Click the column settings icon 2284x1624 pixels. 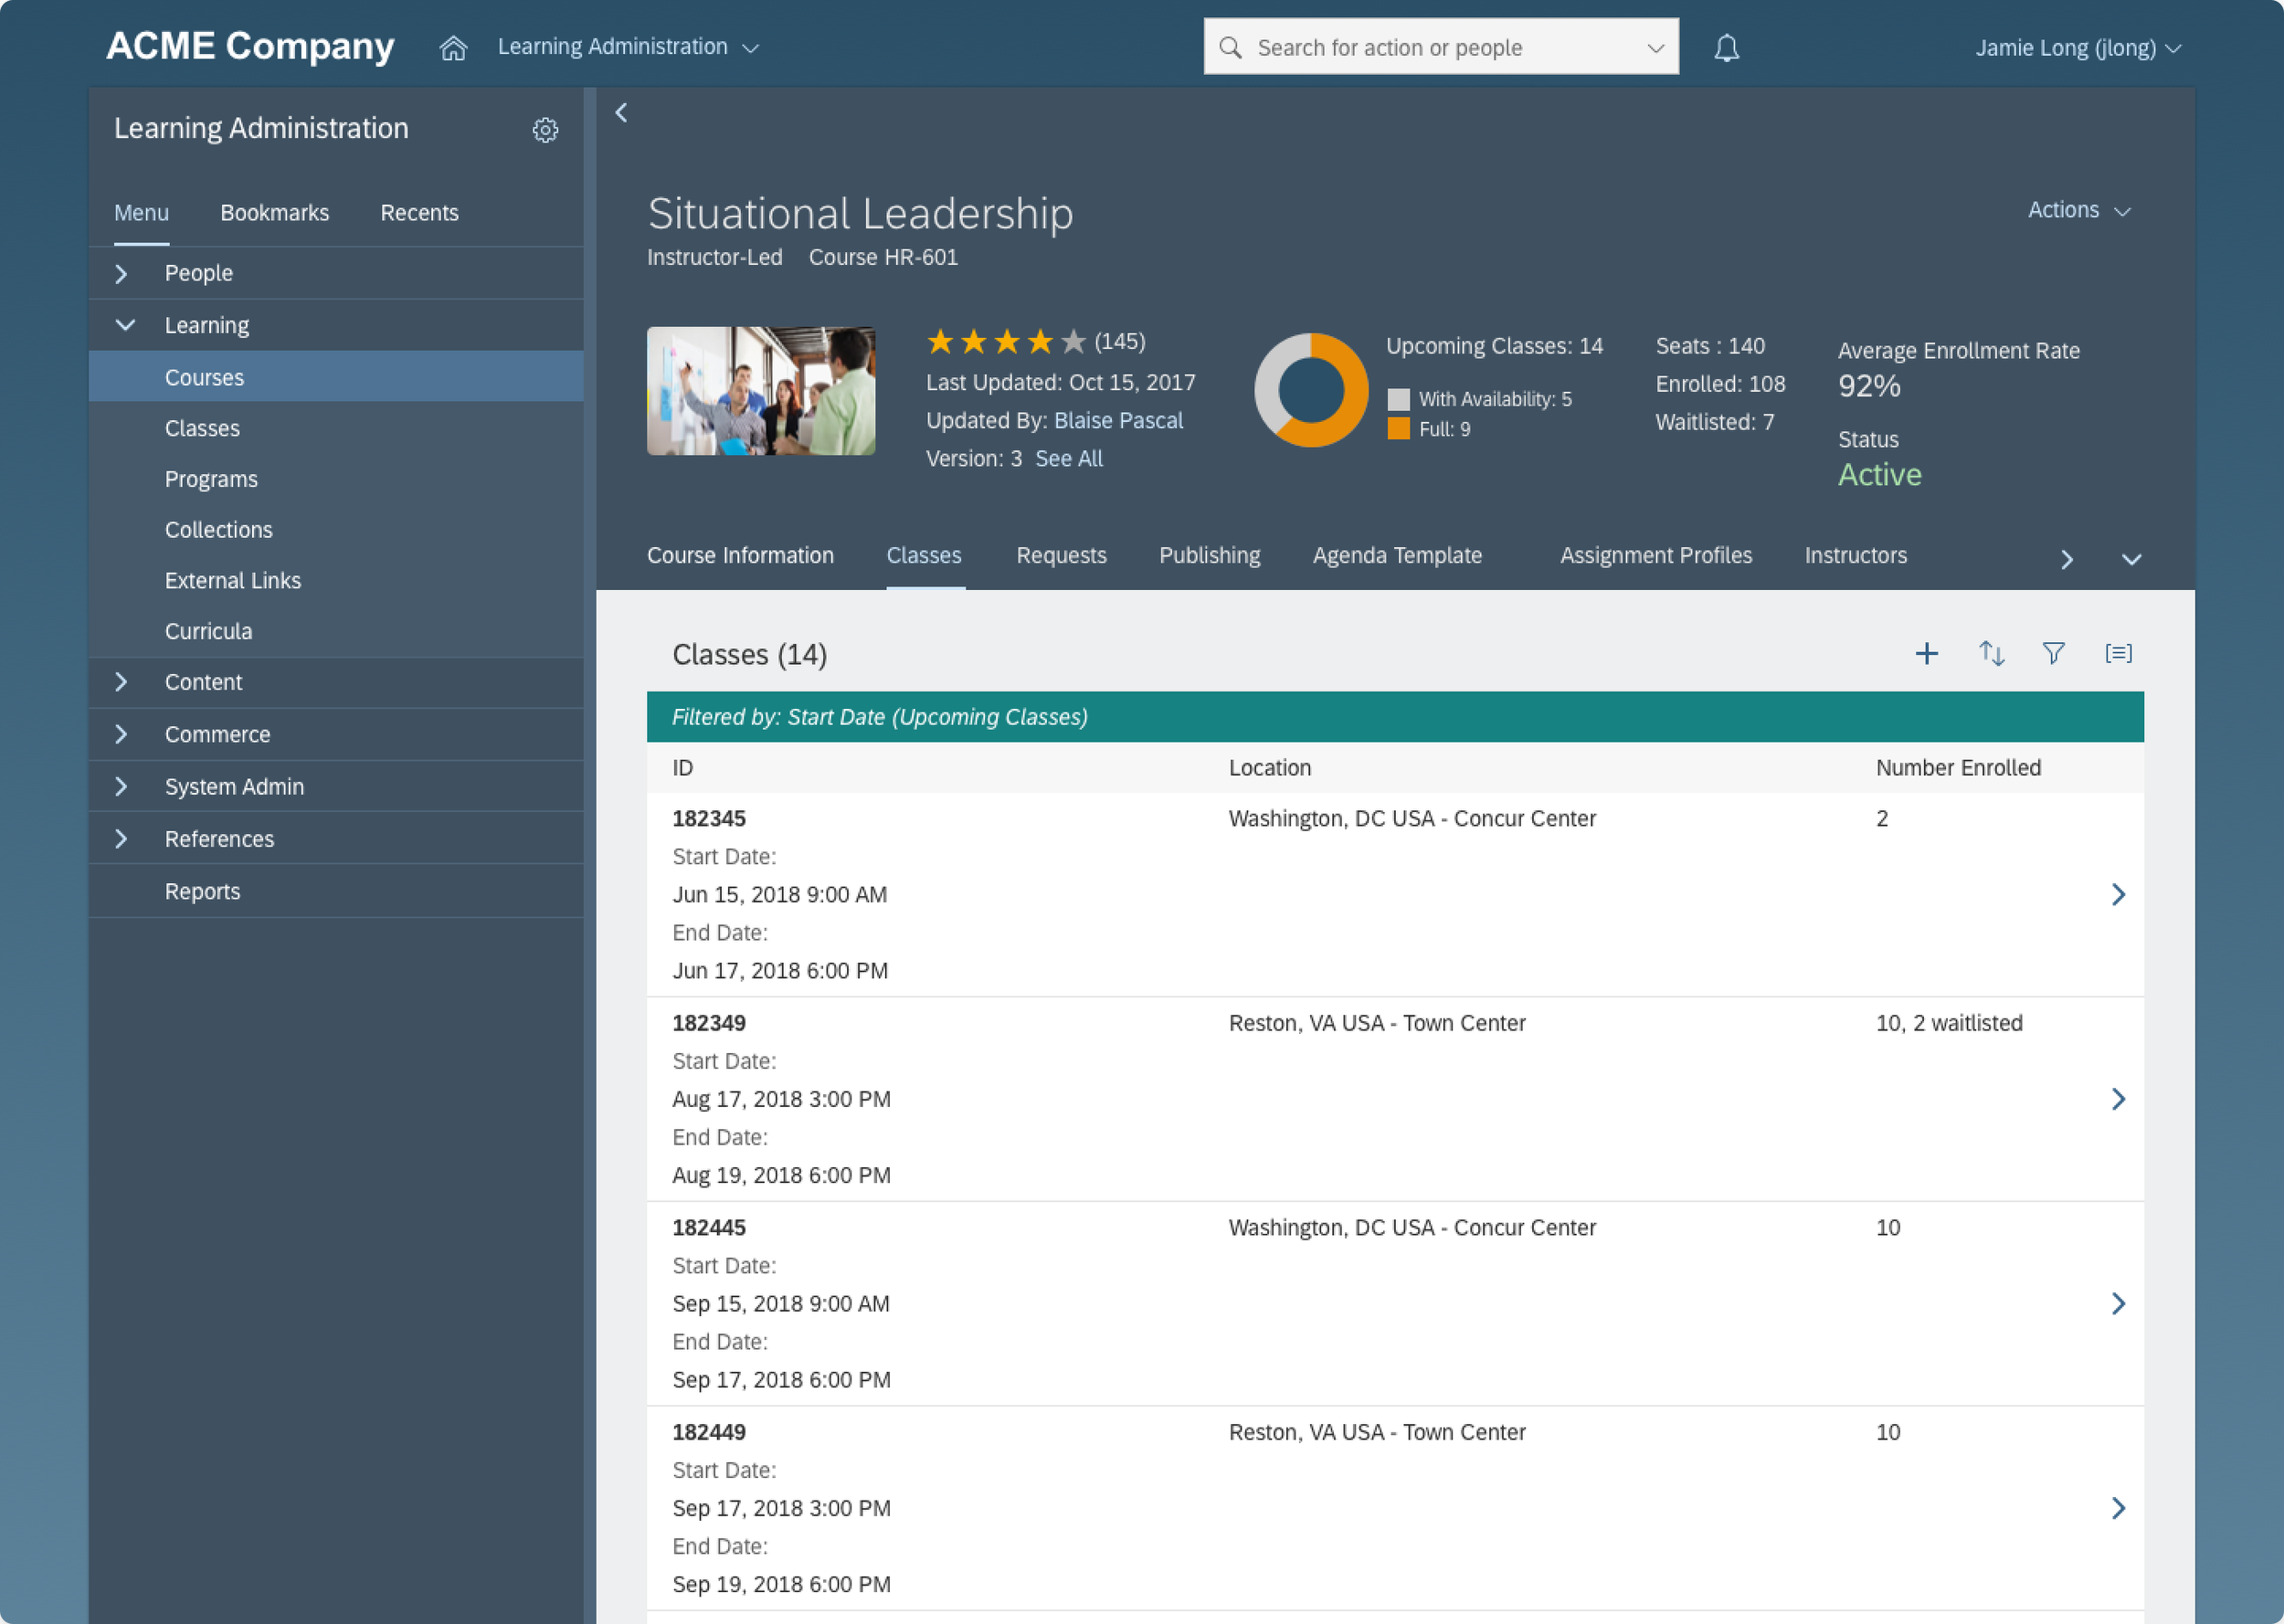click(x=2118, y=654)
